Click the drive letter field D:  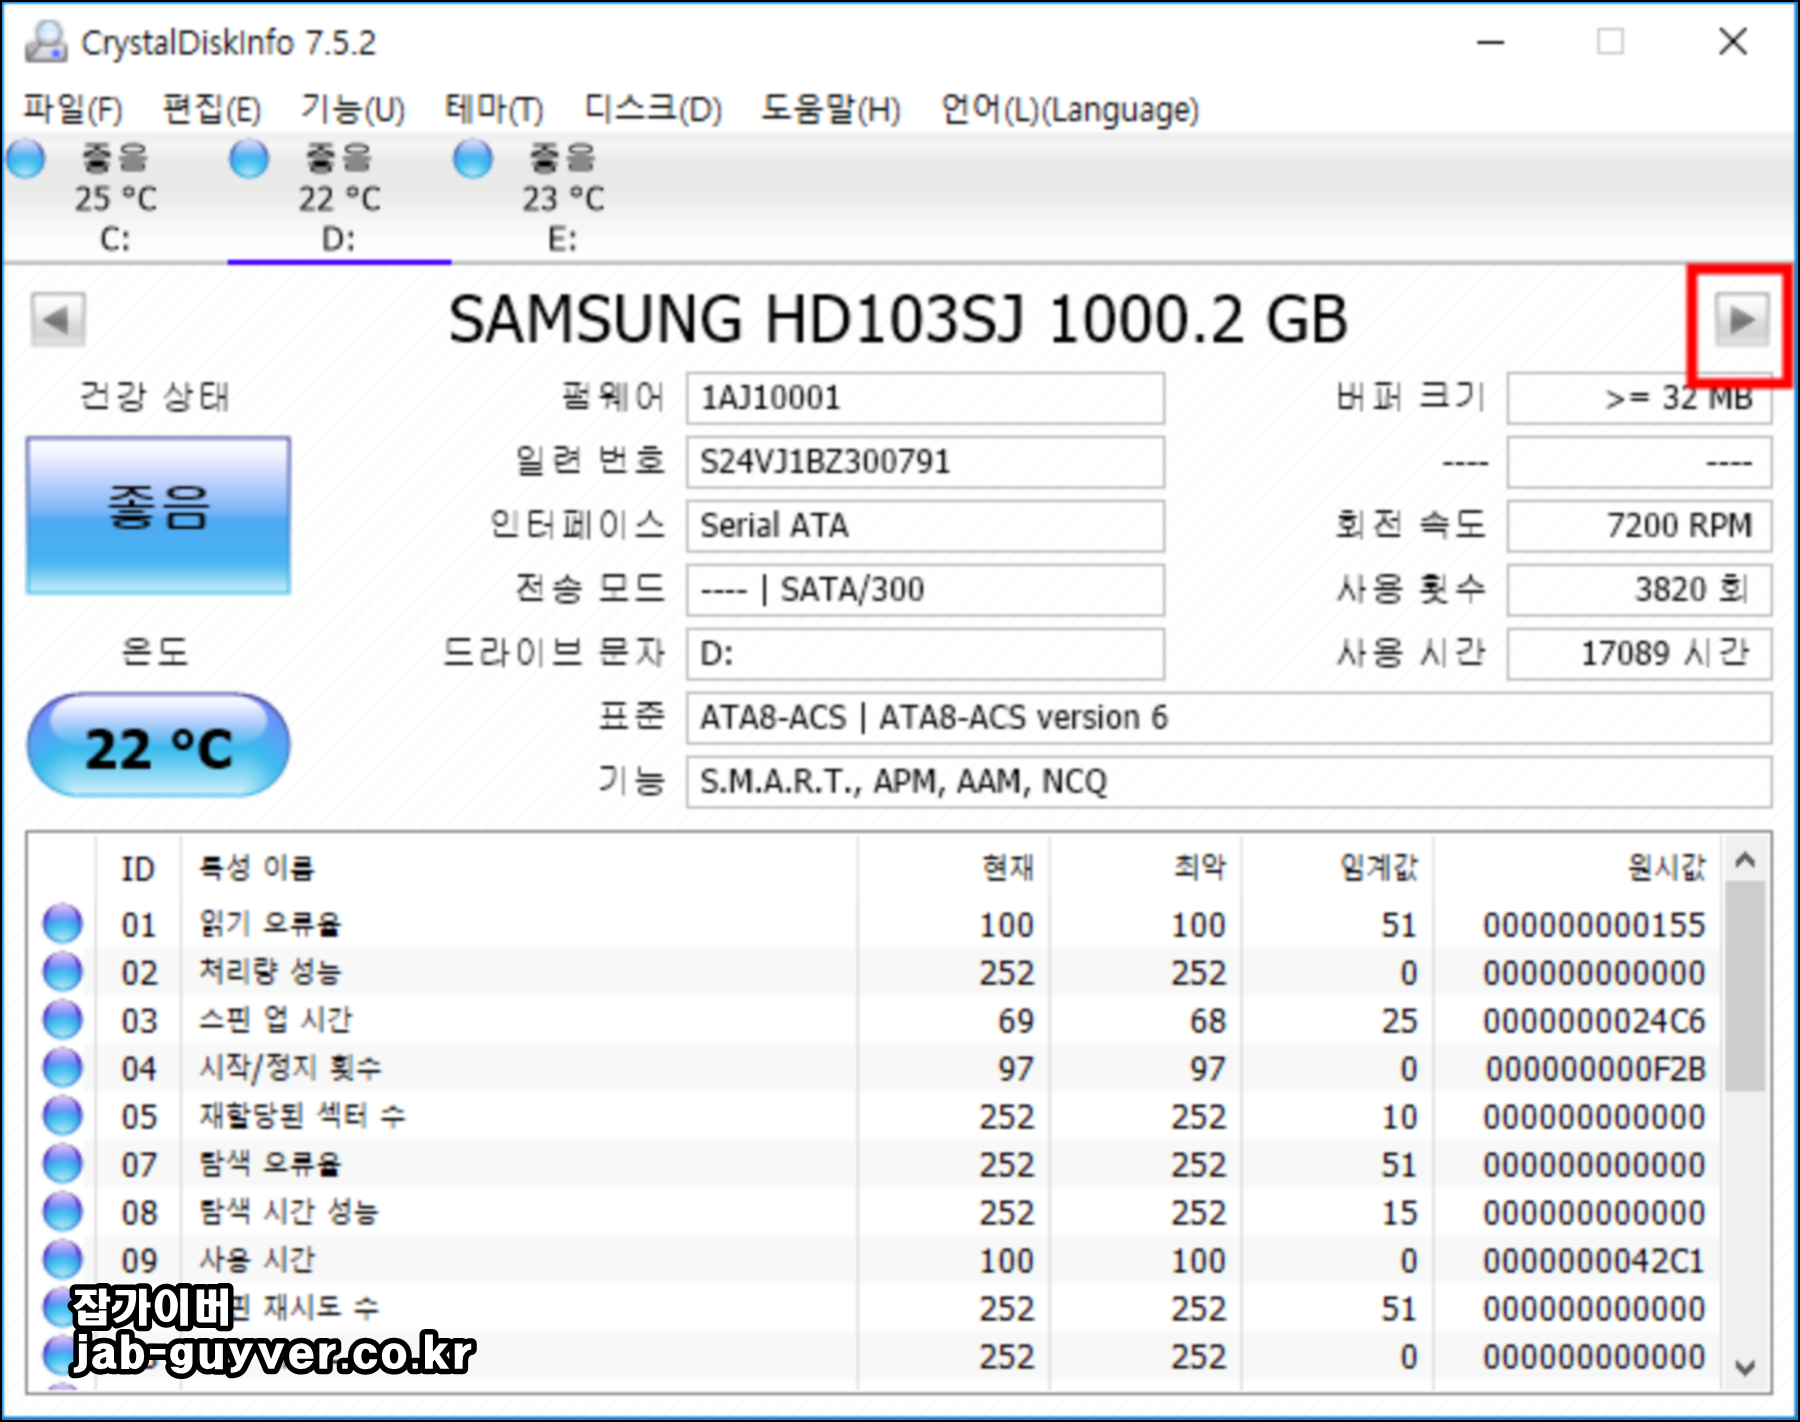coord(925,654)
